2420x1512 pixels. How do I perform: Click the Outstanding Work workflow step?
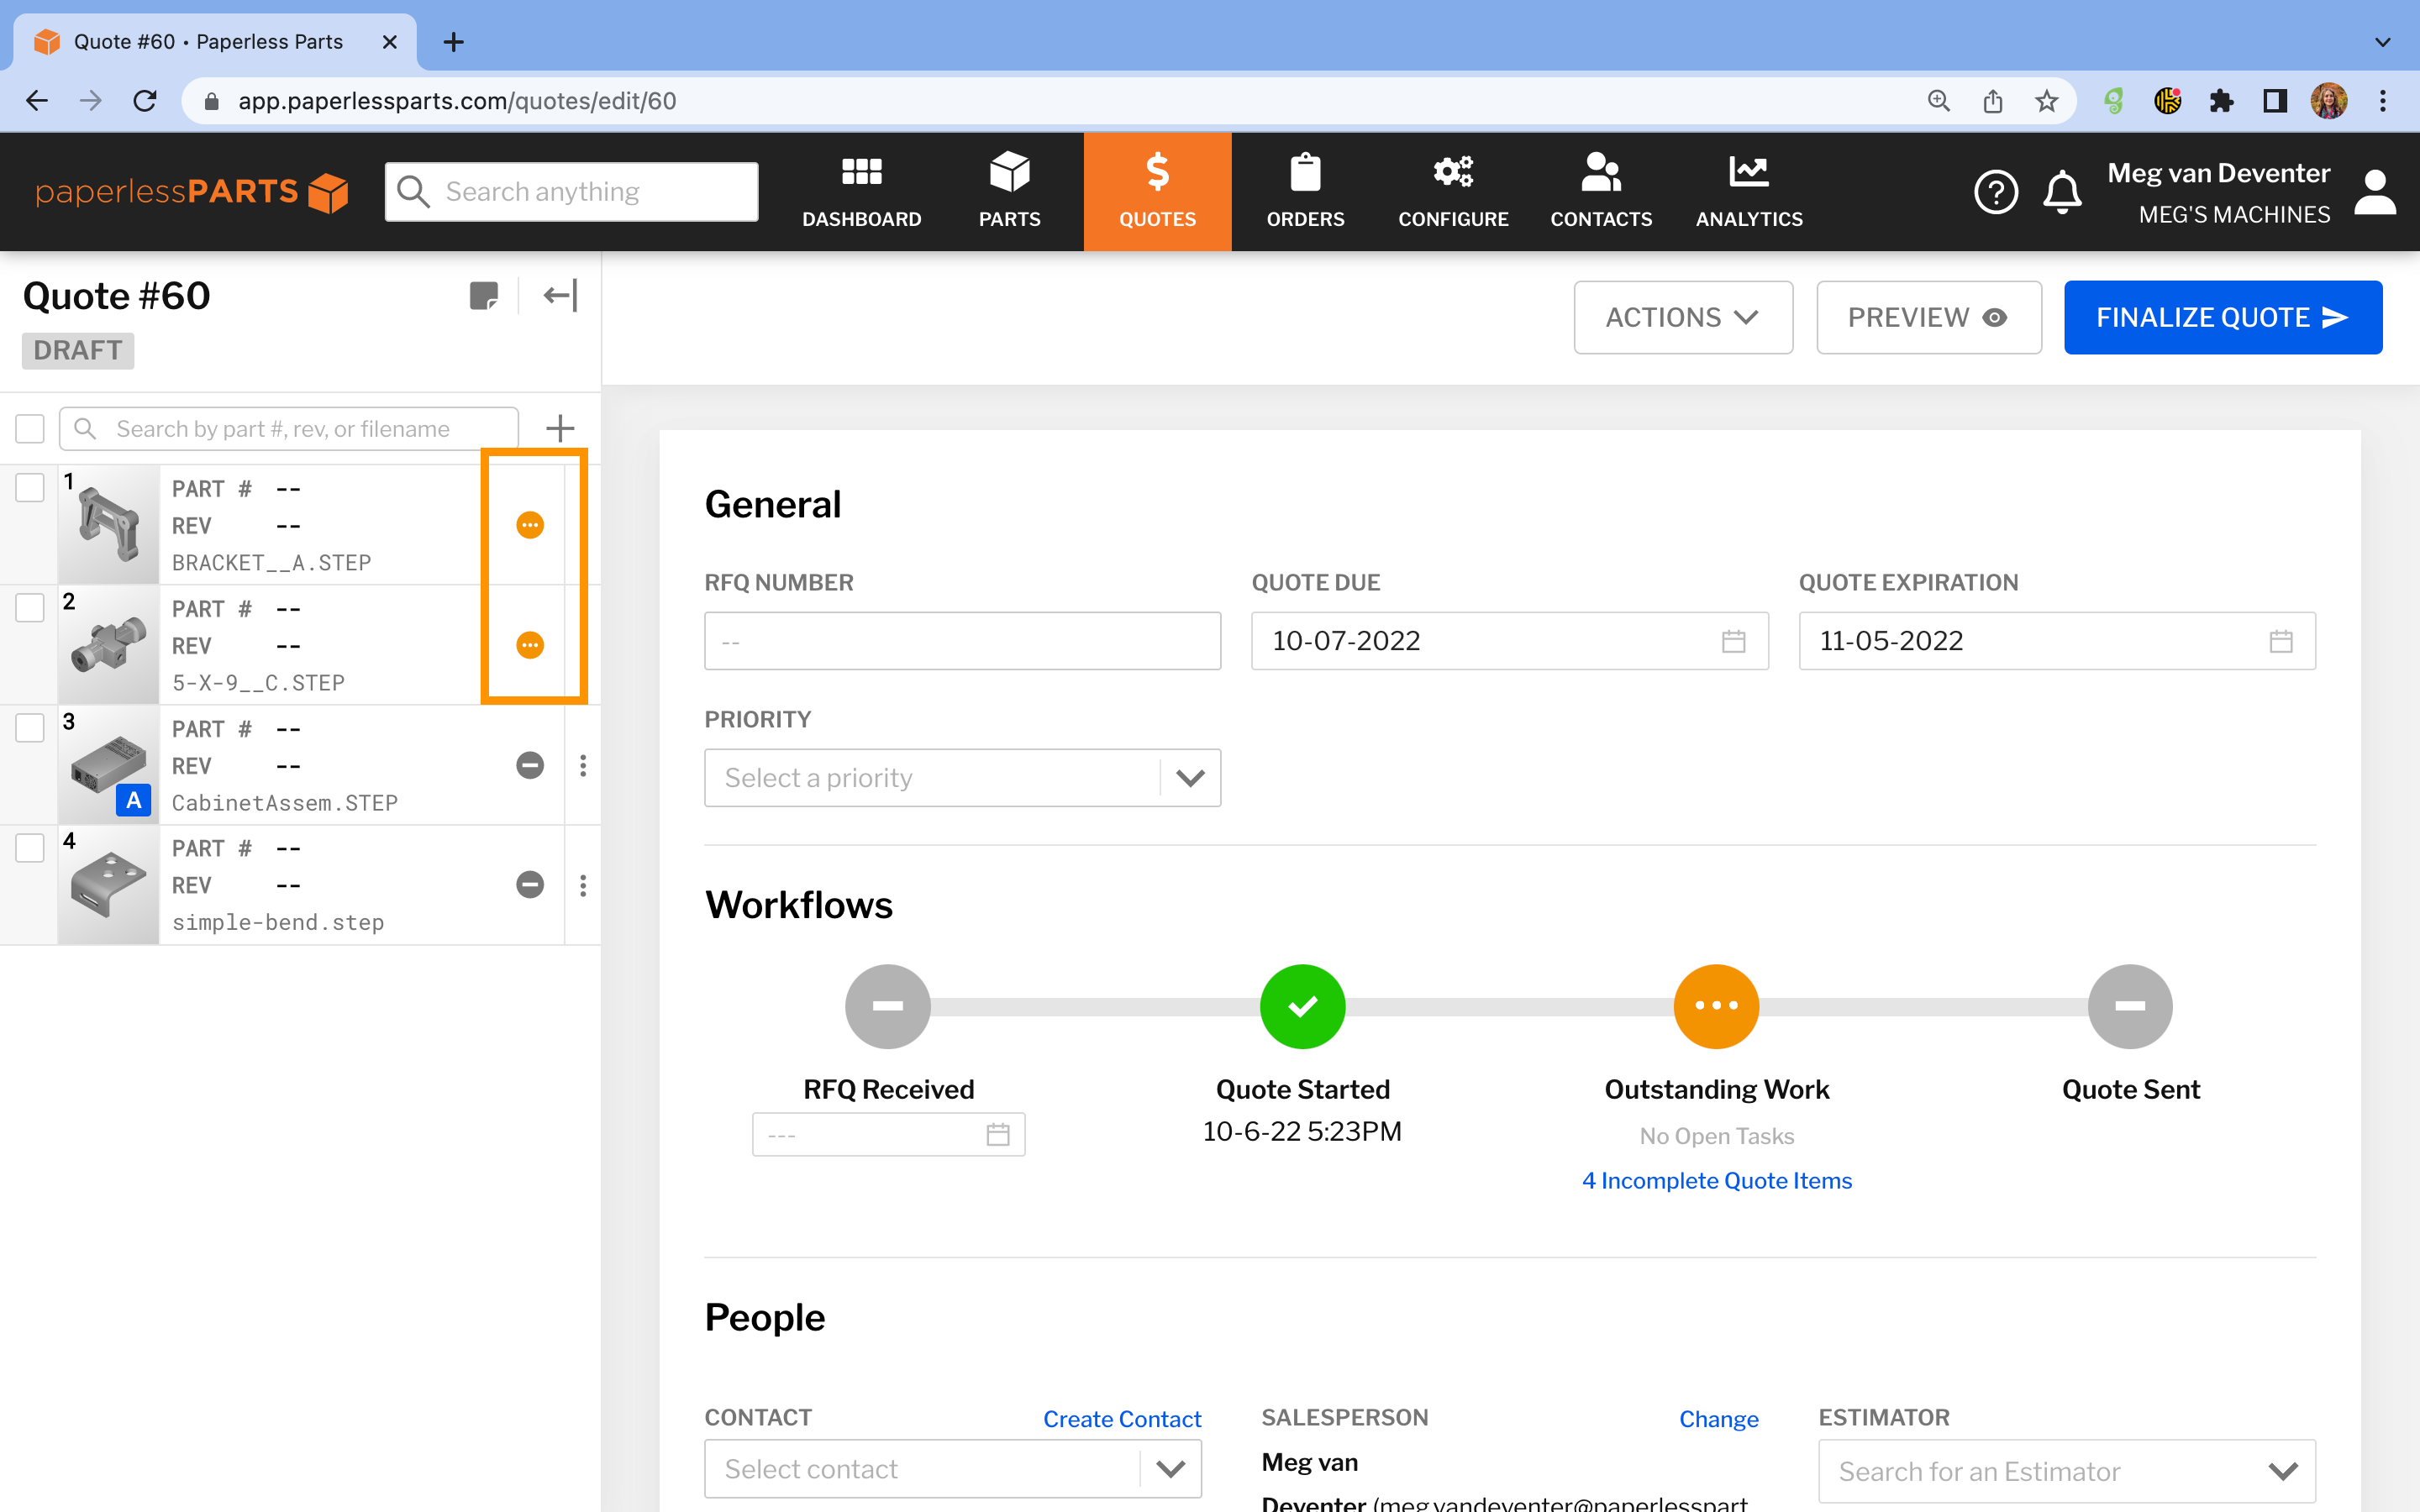1716,1006
